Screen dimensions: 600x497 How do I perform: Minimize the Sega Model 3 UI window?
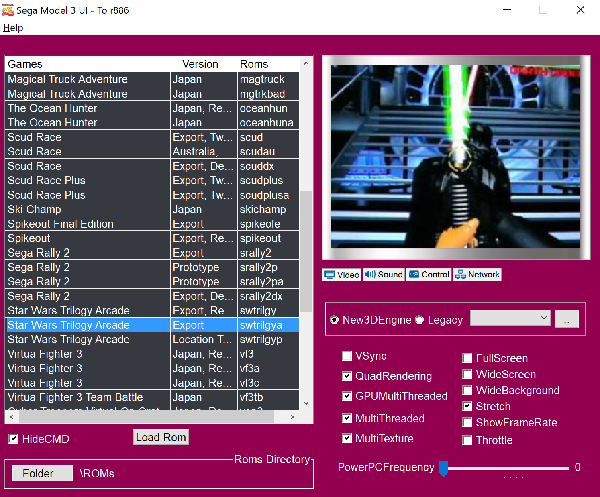coord(507,10)
